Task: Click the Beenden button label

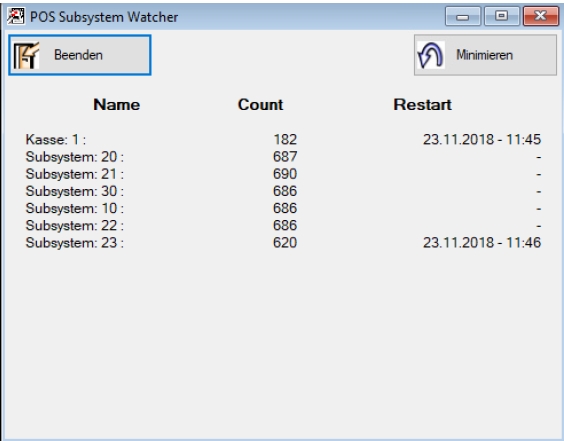Action: [x=78, y=55]
